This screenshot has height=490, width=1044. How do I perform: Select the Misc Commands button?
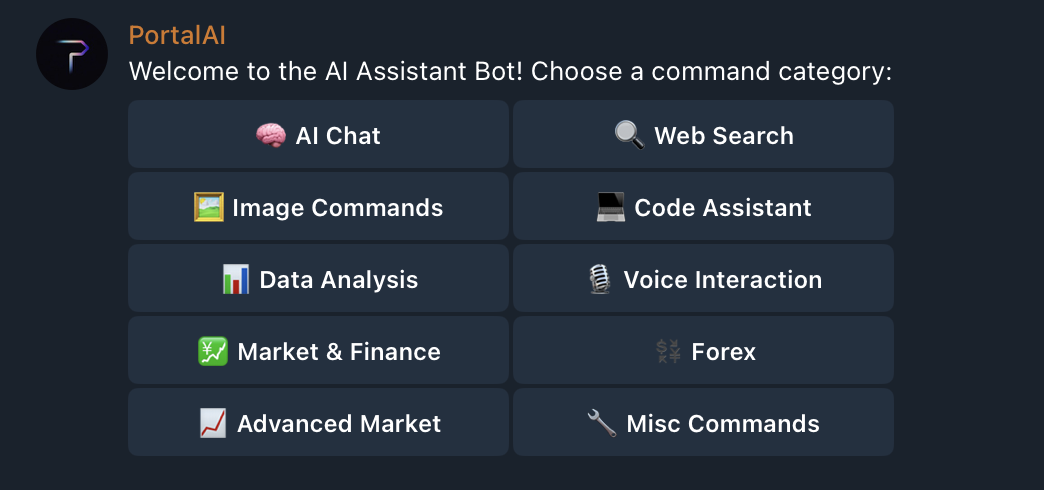pyautogui.click(x=703, y=421)
